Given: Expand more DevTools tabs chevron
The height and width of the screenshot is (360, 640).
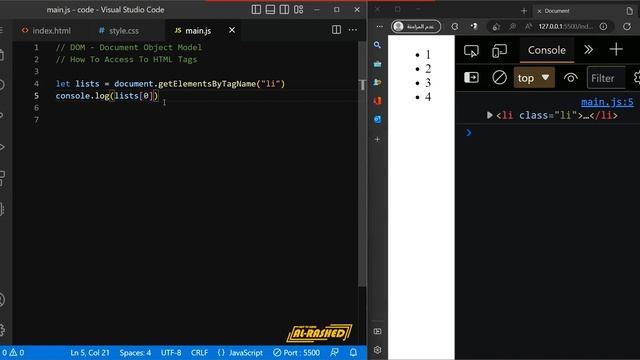Looking at the screenshot, I should 588,50.
